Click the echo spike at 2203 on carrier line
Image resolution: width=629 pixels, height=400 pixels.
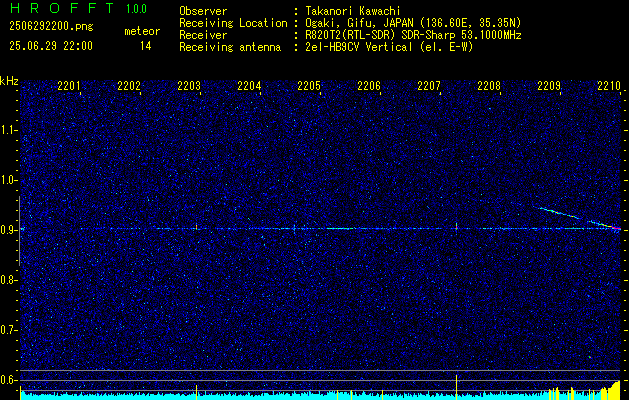197,227
